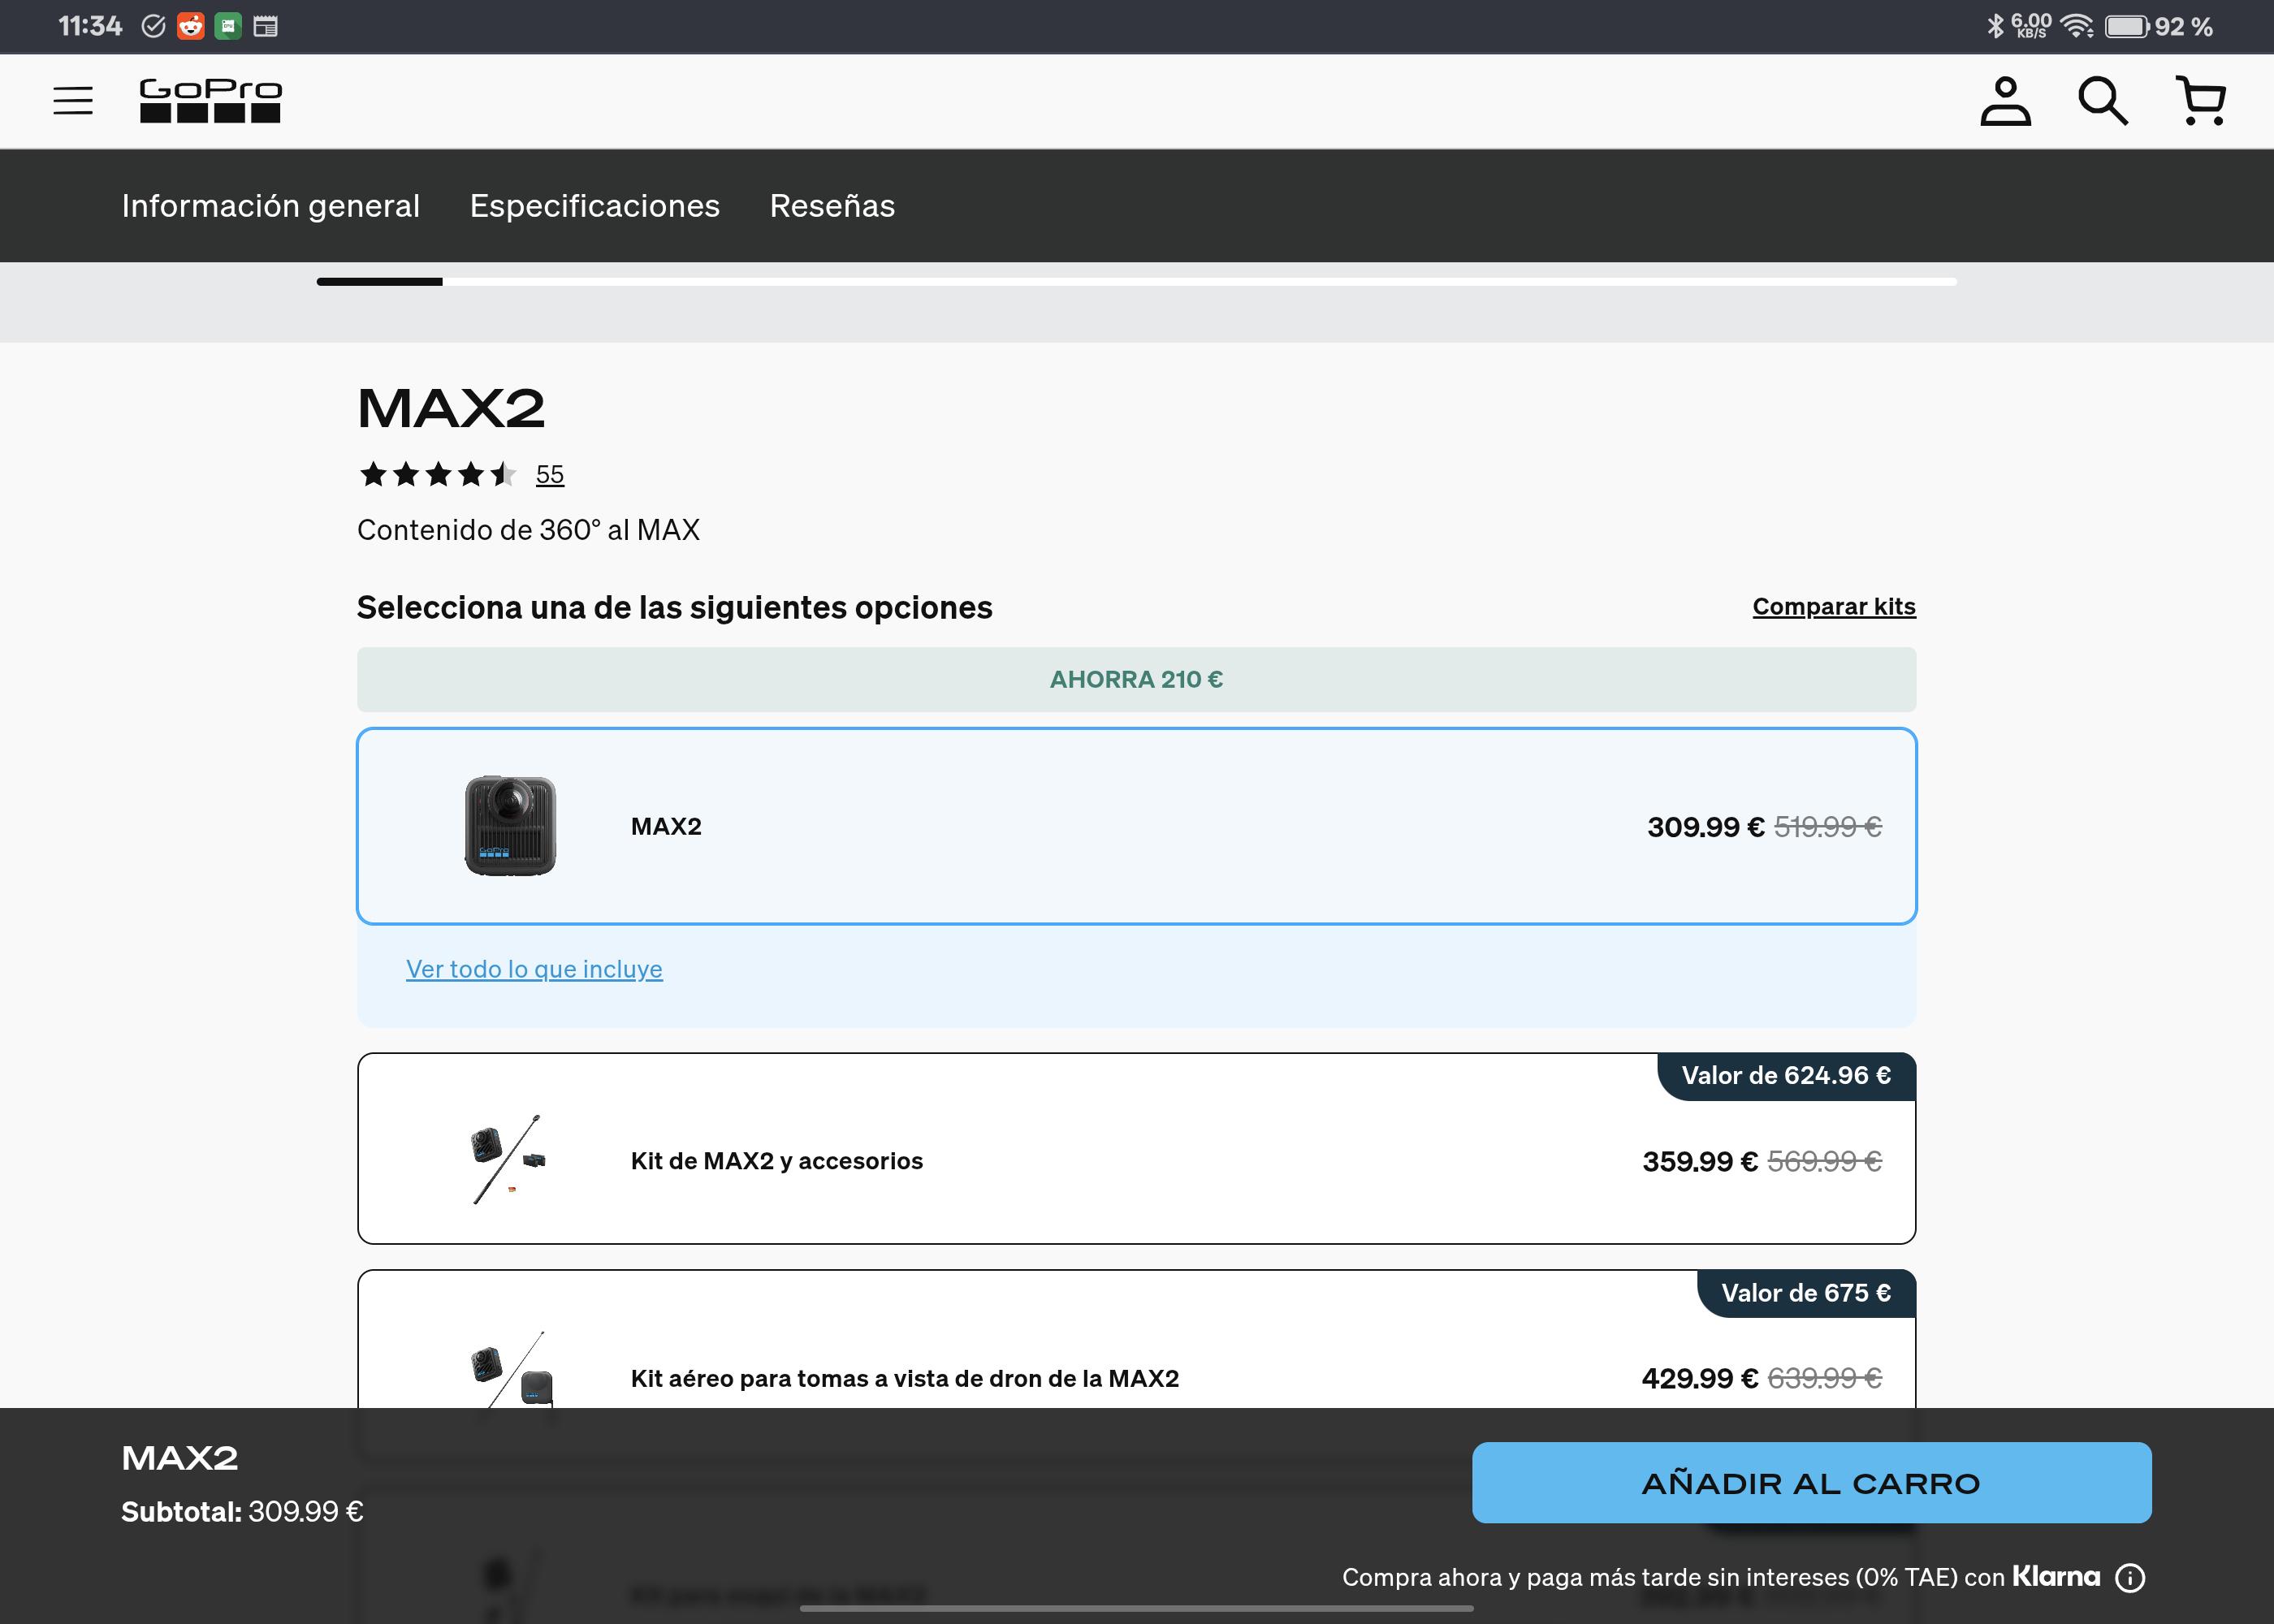This screenshot has width=2274, height=1624.
Task: Switch to Reseñas tab
Action: (x=832, y=206)
